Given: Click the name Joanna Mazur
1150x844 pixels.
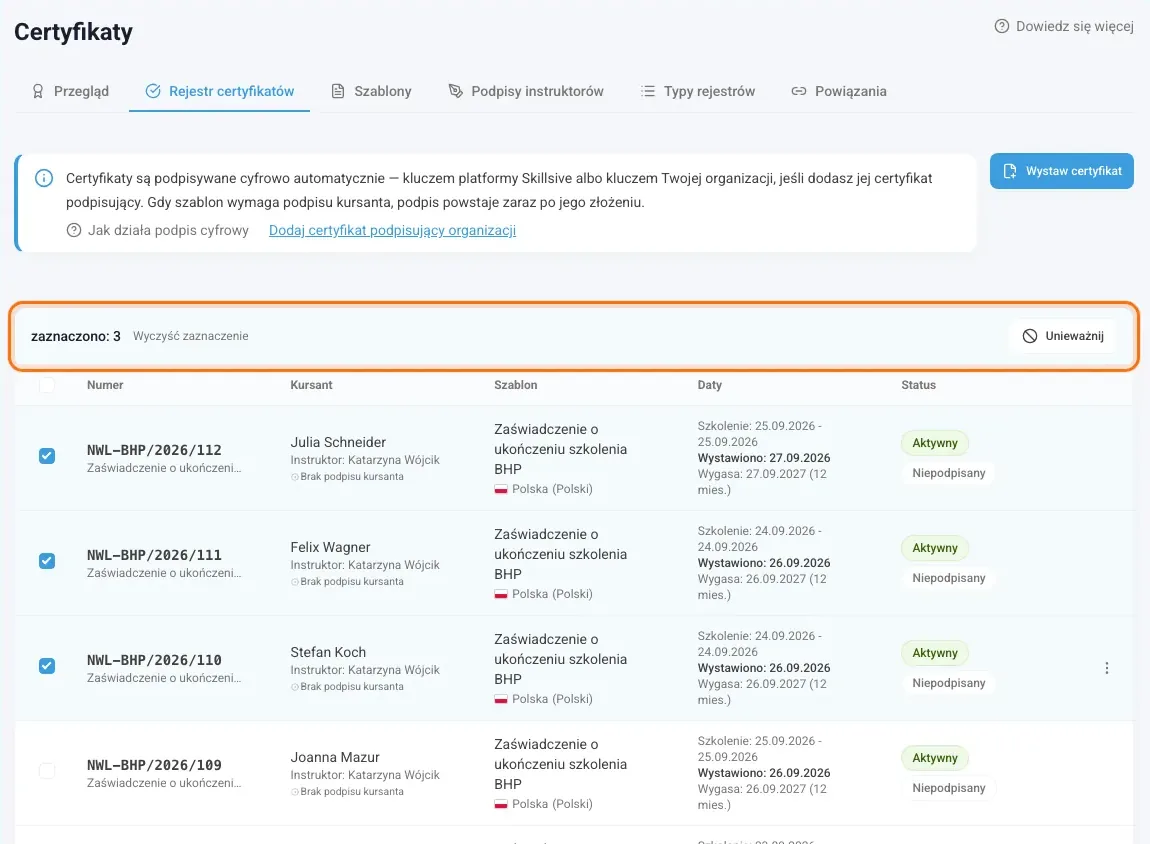Looking at the screenshot, I should 335,757.
